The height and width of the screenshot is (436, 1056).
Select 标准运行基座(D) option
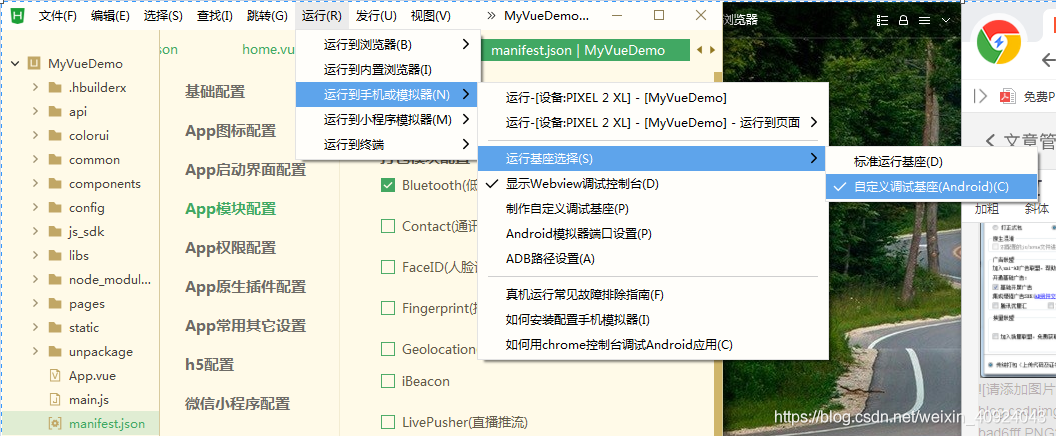pos(931,162)
